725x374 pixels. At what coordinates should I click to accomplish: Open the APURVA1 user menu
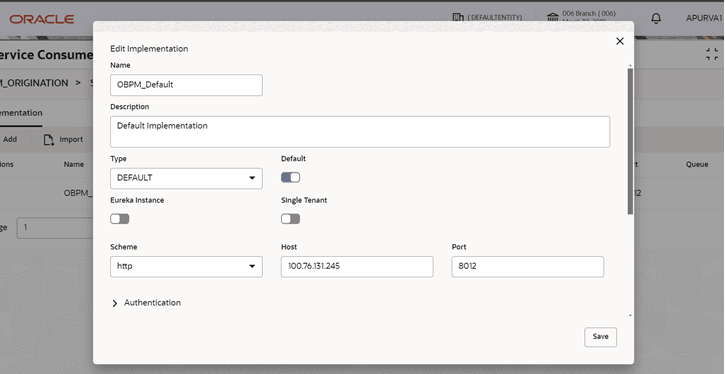pos(704,18)
